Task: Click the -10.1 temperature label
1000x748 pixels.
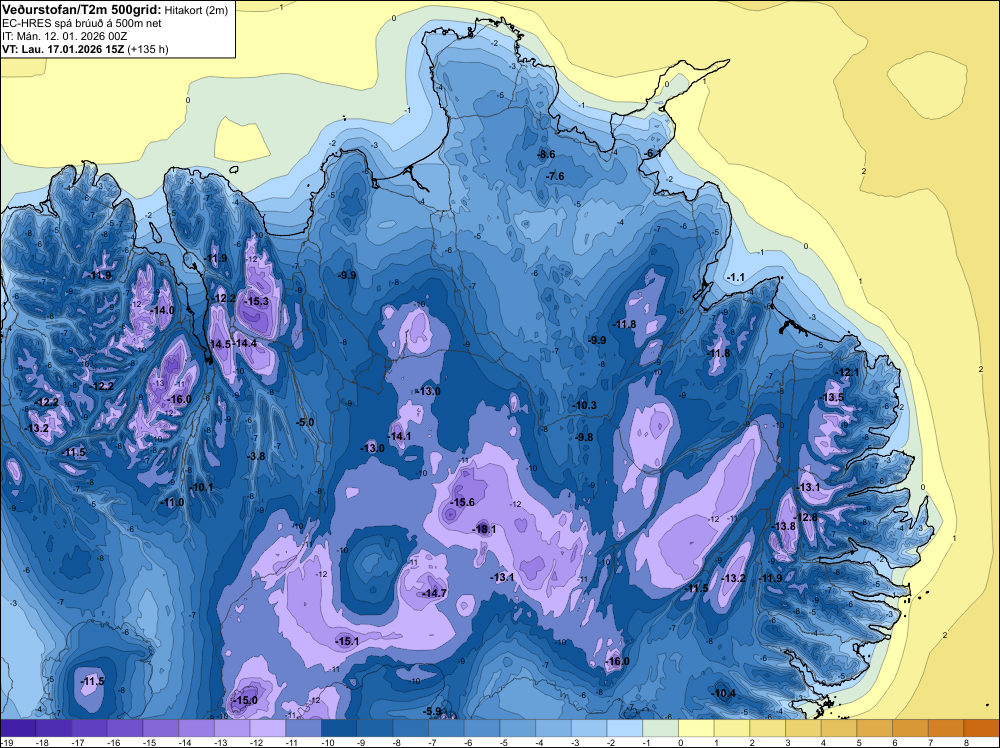Action: click(x=202, y=487)
